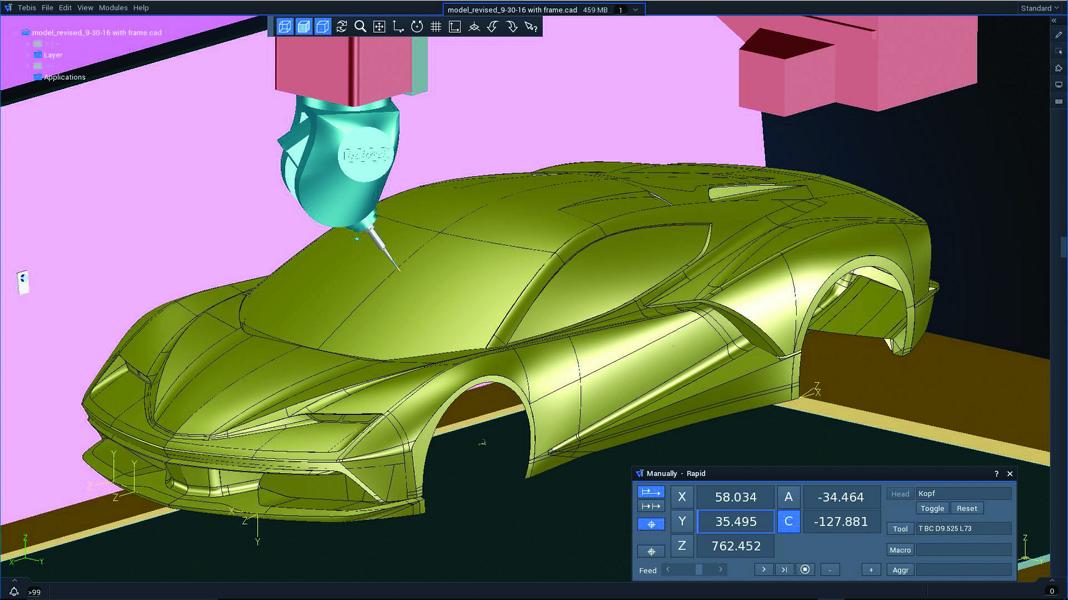Click the Tebis logo in menu bar
1068x600 pixels.
point(8,7)
